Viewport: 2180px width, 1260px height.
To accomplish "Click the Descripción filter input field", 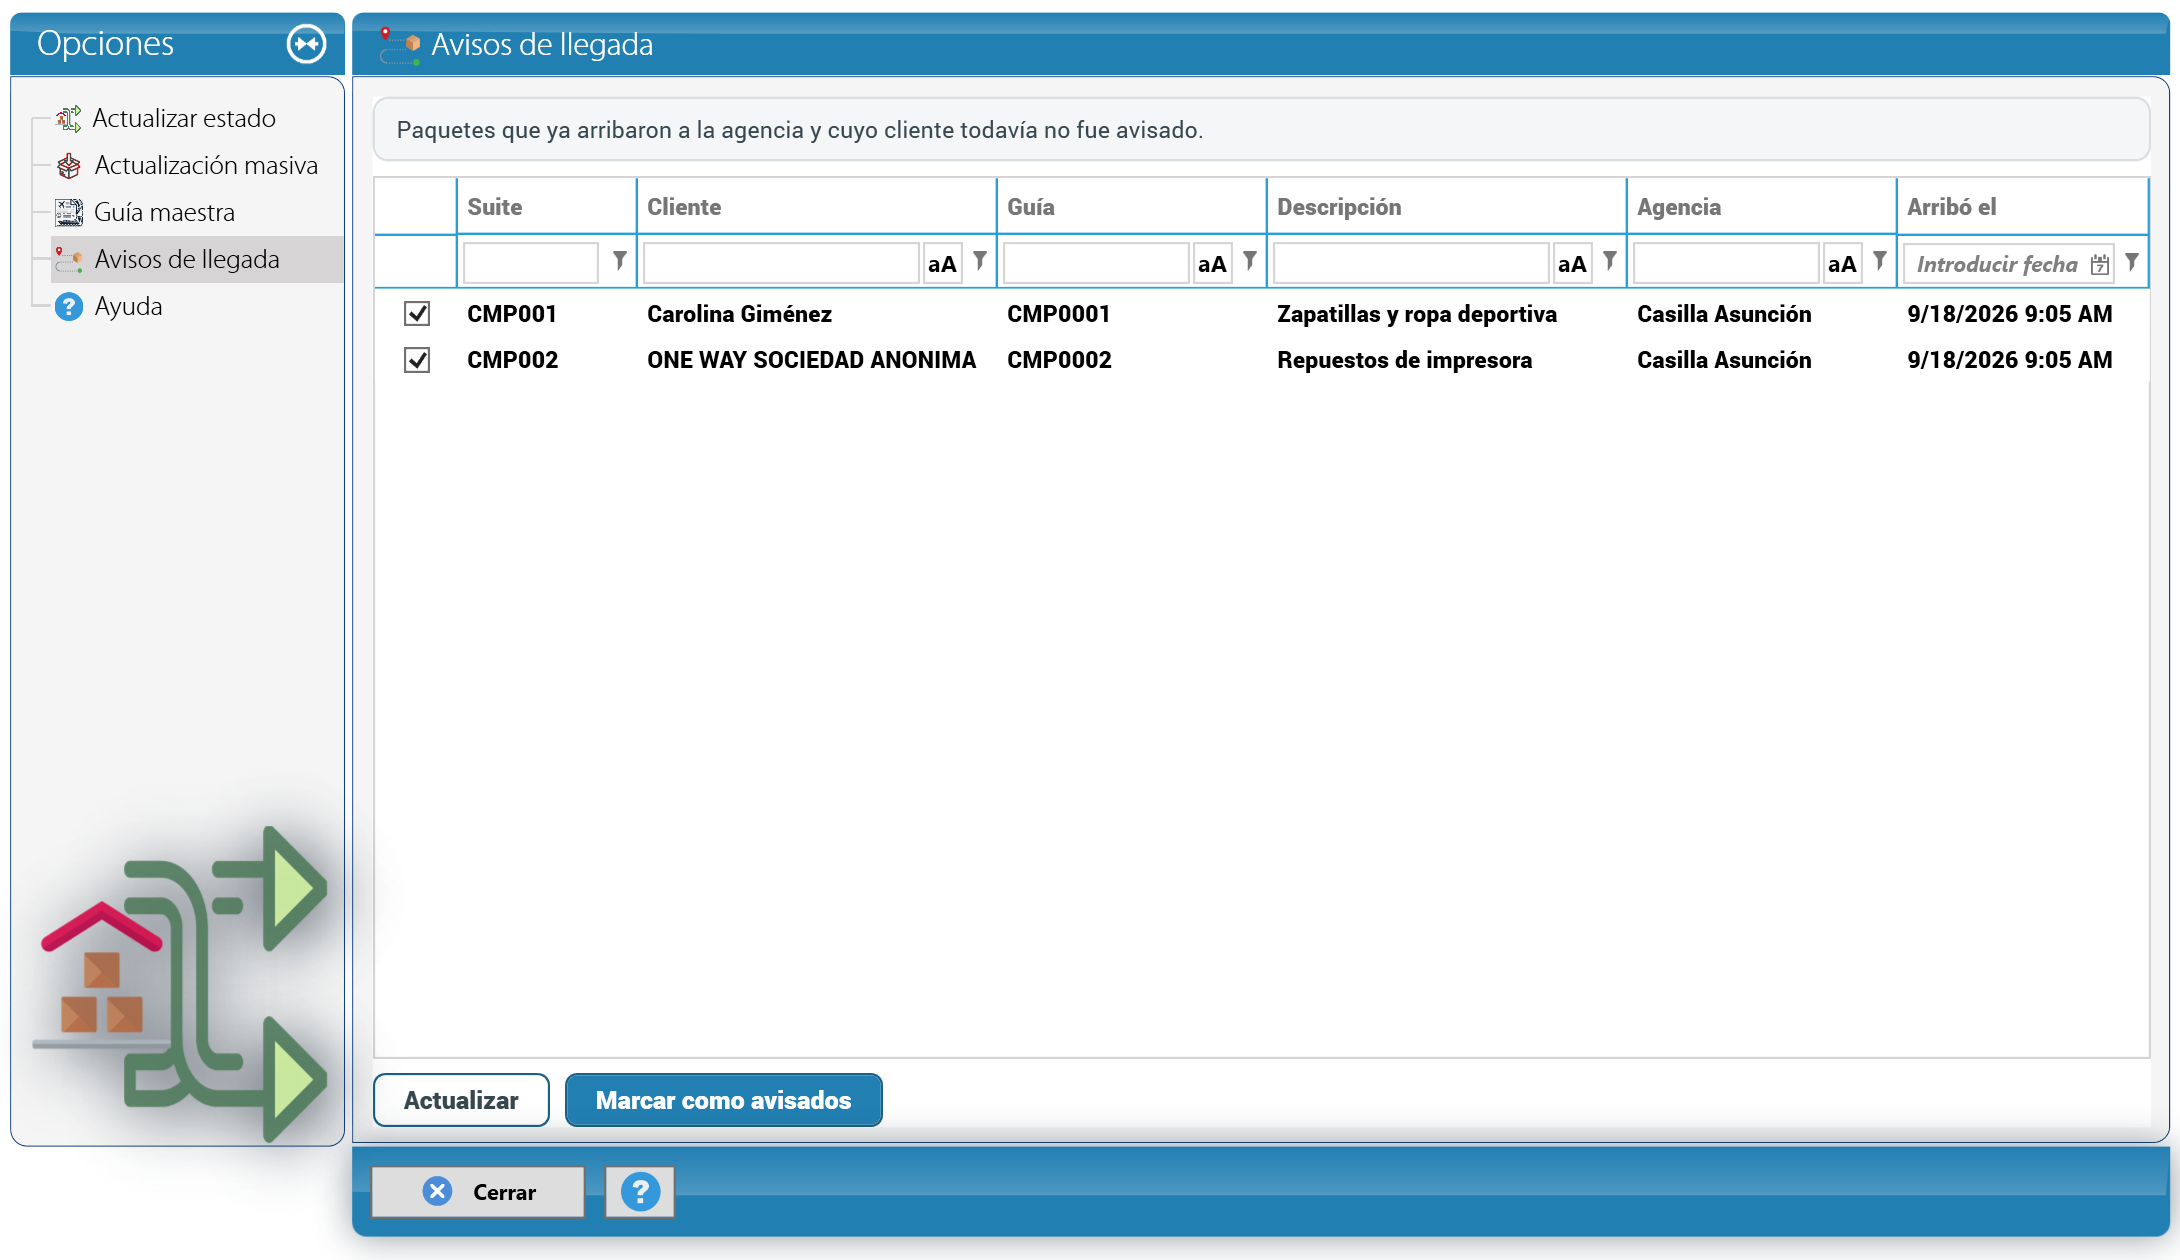I will pyautogui.click(x=1412, y=264).
